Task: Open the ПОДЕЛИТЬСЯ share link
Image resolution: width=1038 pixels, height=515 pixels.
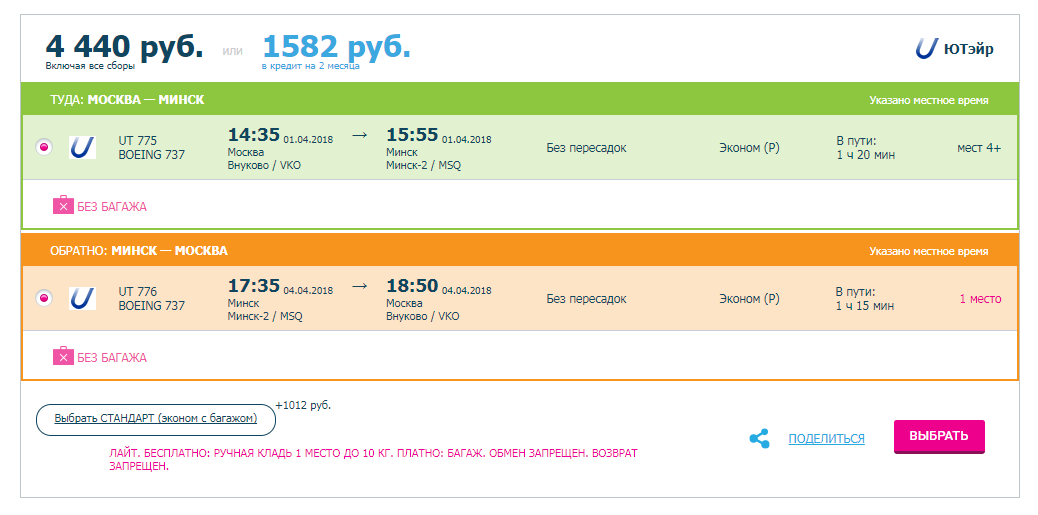Action: coord(826,438)
